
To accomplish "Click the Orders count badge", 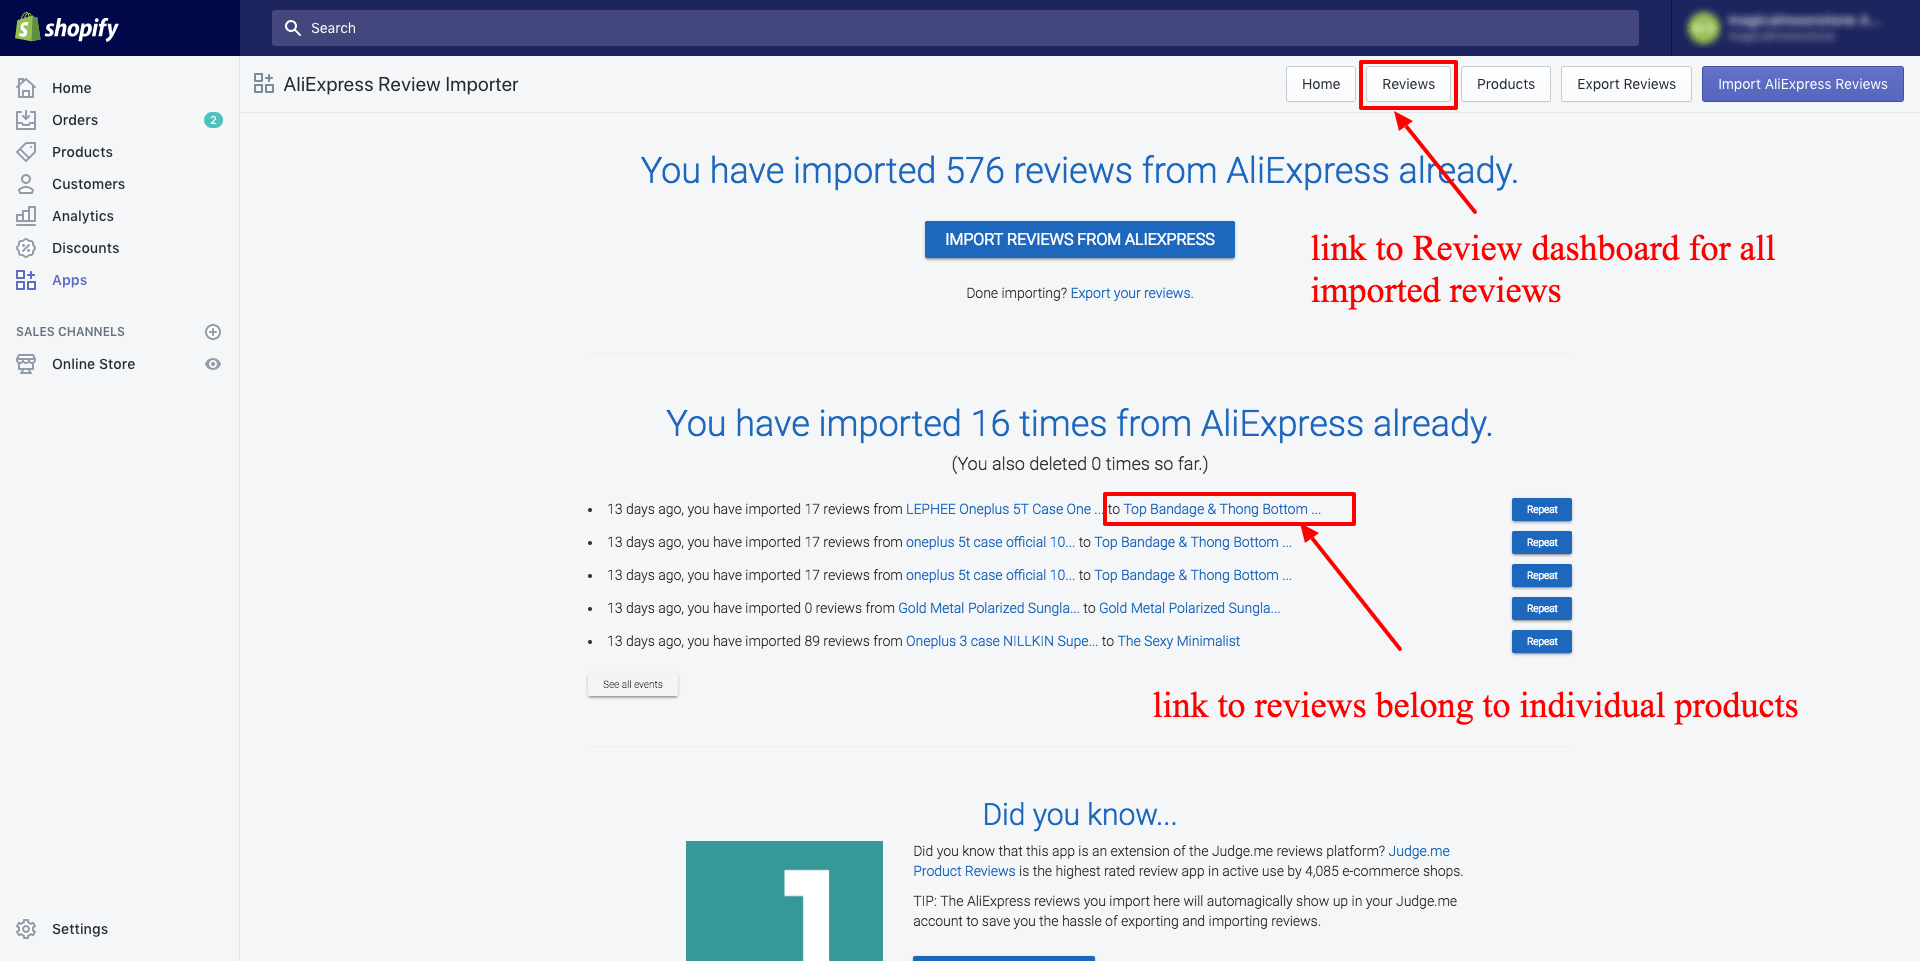I will click(x=213, y=120).
